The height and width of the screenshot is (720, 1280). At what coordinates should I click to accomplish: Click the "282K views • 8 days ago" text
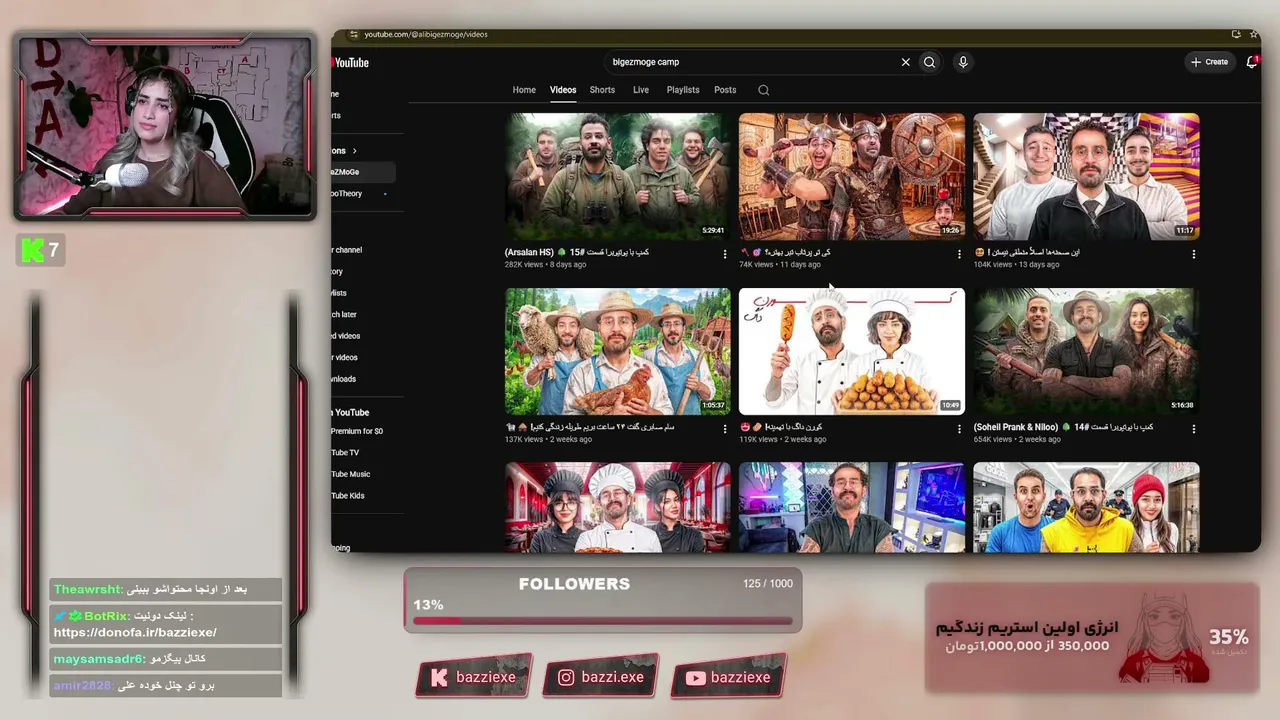pyautogui.click(x=546, y=265)
